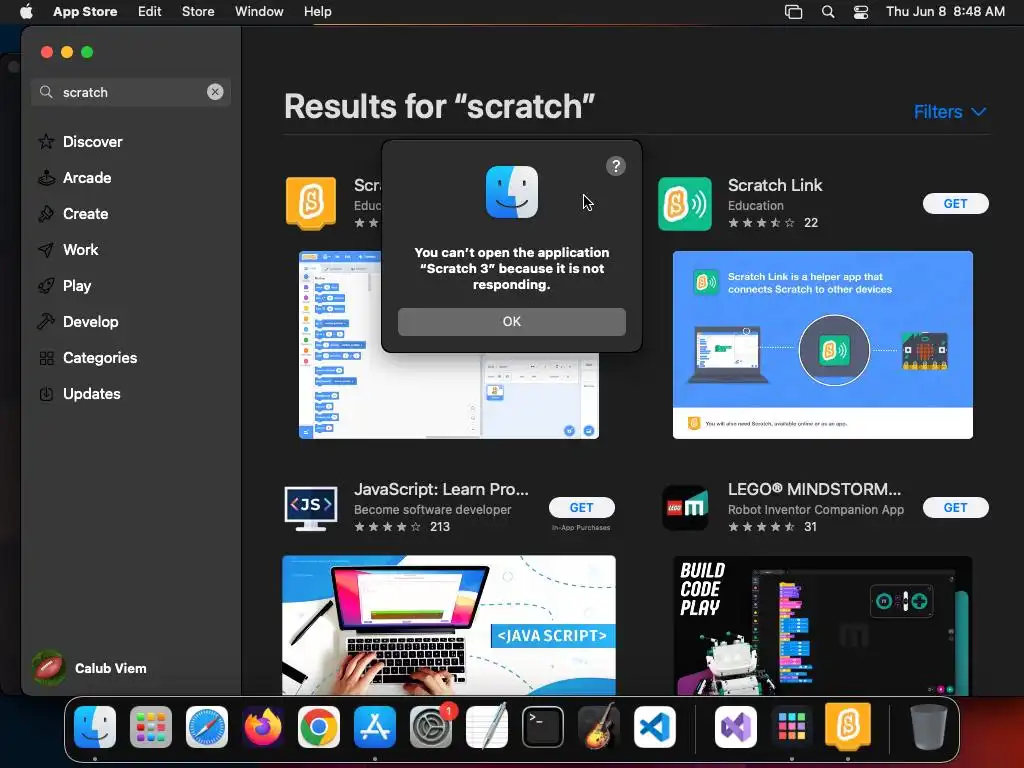Open the Edit menu
Image resolution: width=1024 pixels, height=768 pixels.
point(150,11)
